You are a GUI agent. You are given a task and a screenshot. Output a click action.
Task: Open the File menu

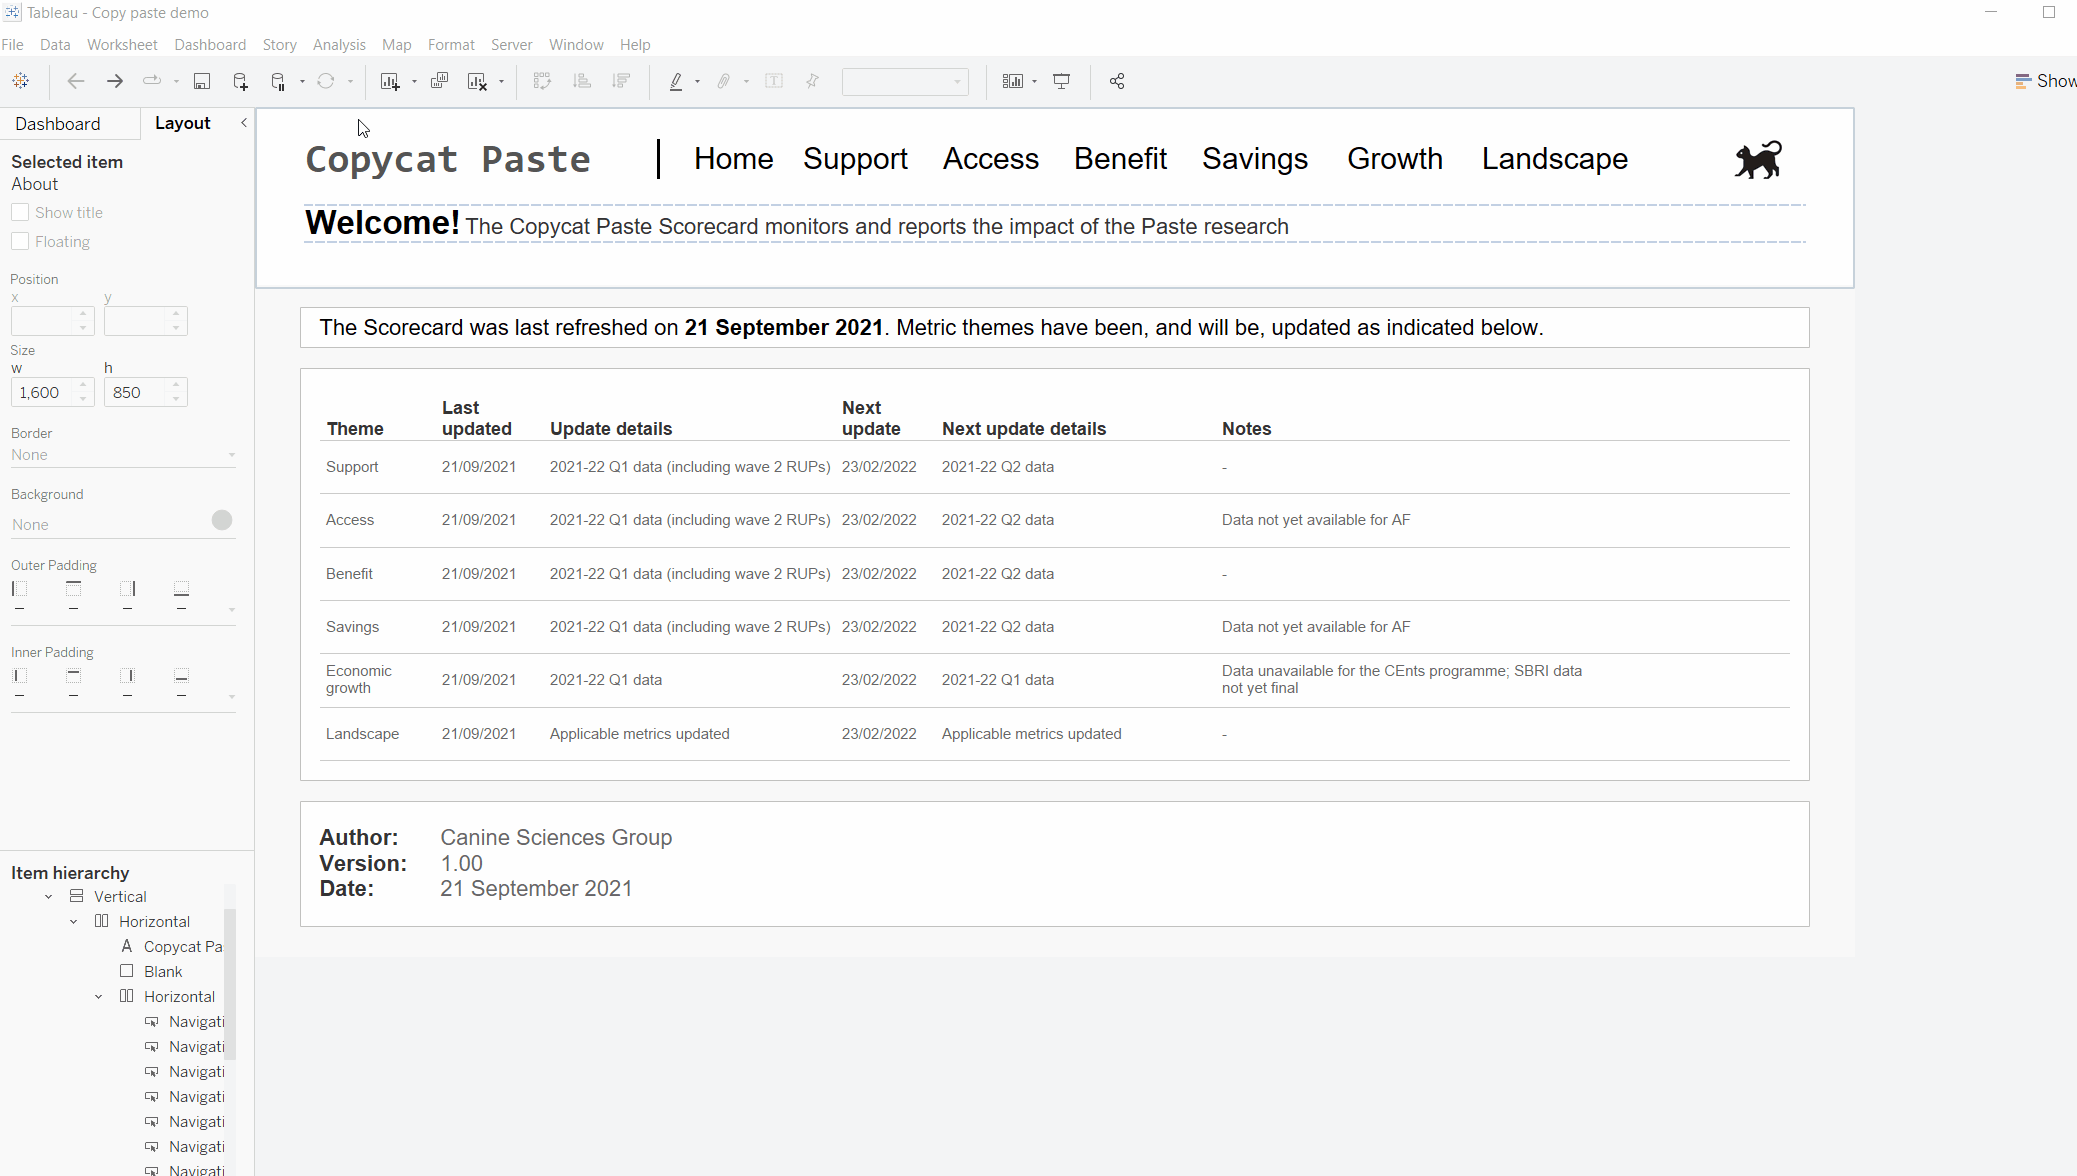point(13,45)
